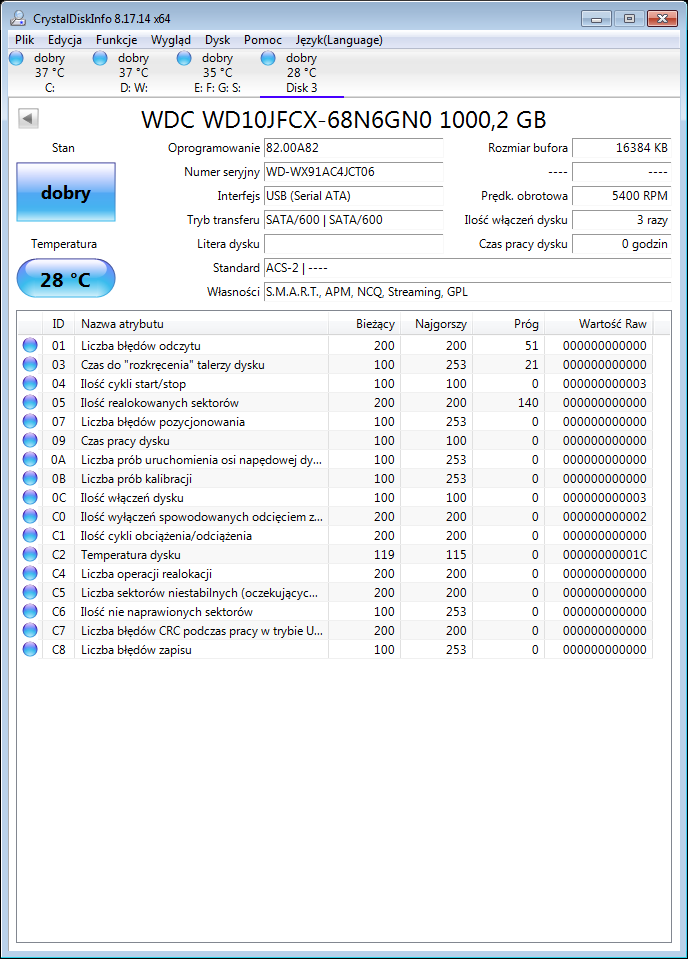Go to previous disk with left arrow
The image size is (688, 959).
point(28,118)
